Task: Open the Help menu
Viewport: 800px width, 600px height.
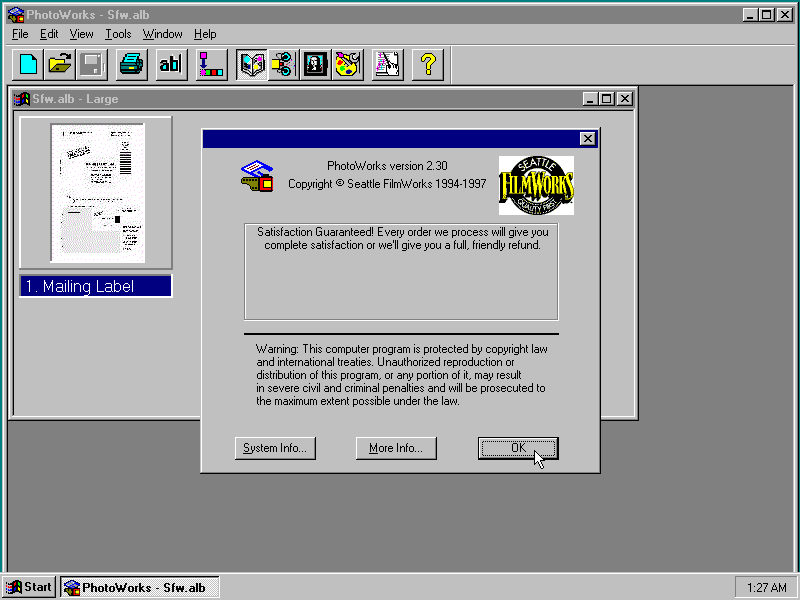Action: (x=205, y=34)
